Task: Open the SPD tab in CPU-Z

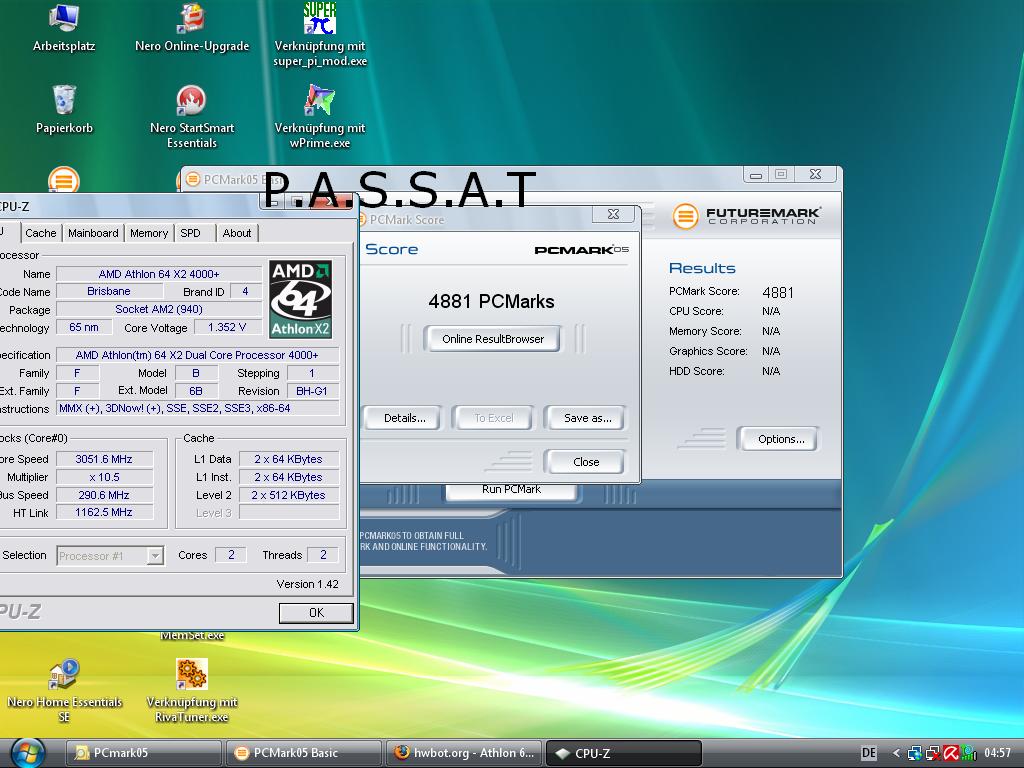Action: 191,233
